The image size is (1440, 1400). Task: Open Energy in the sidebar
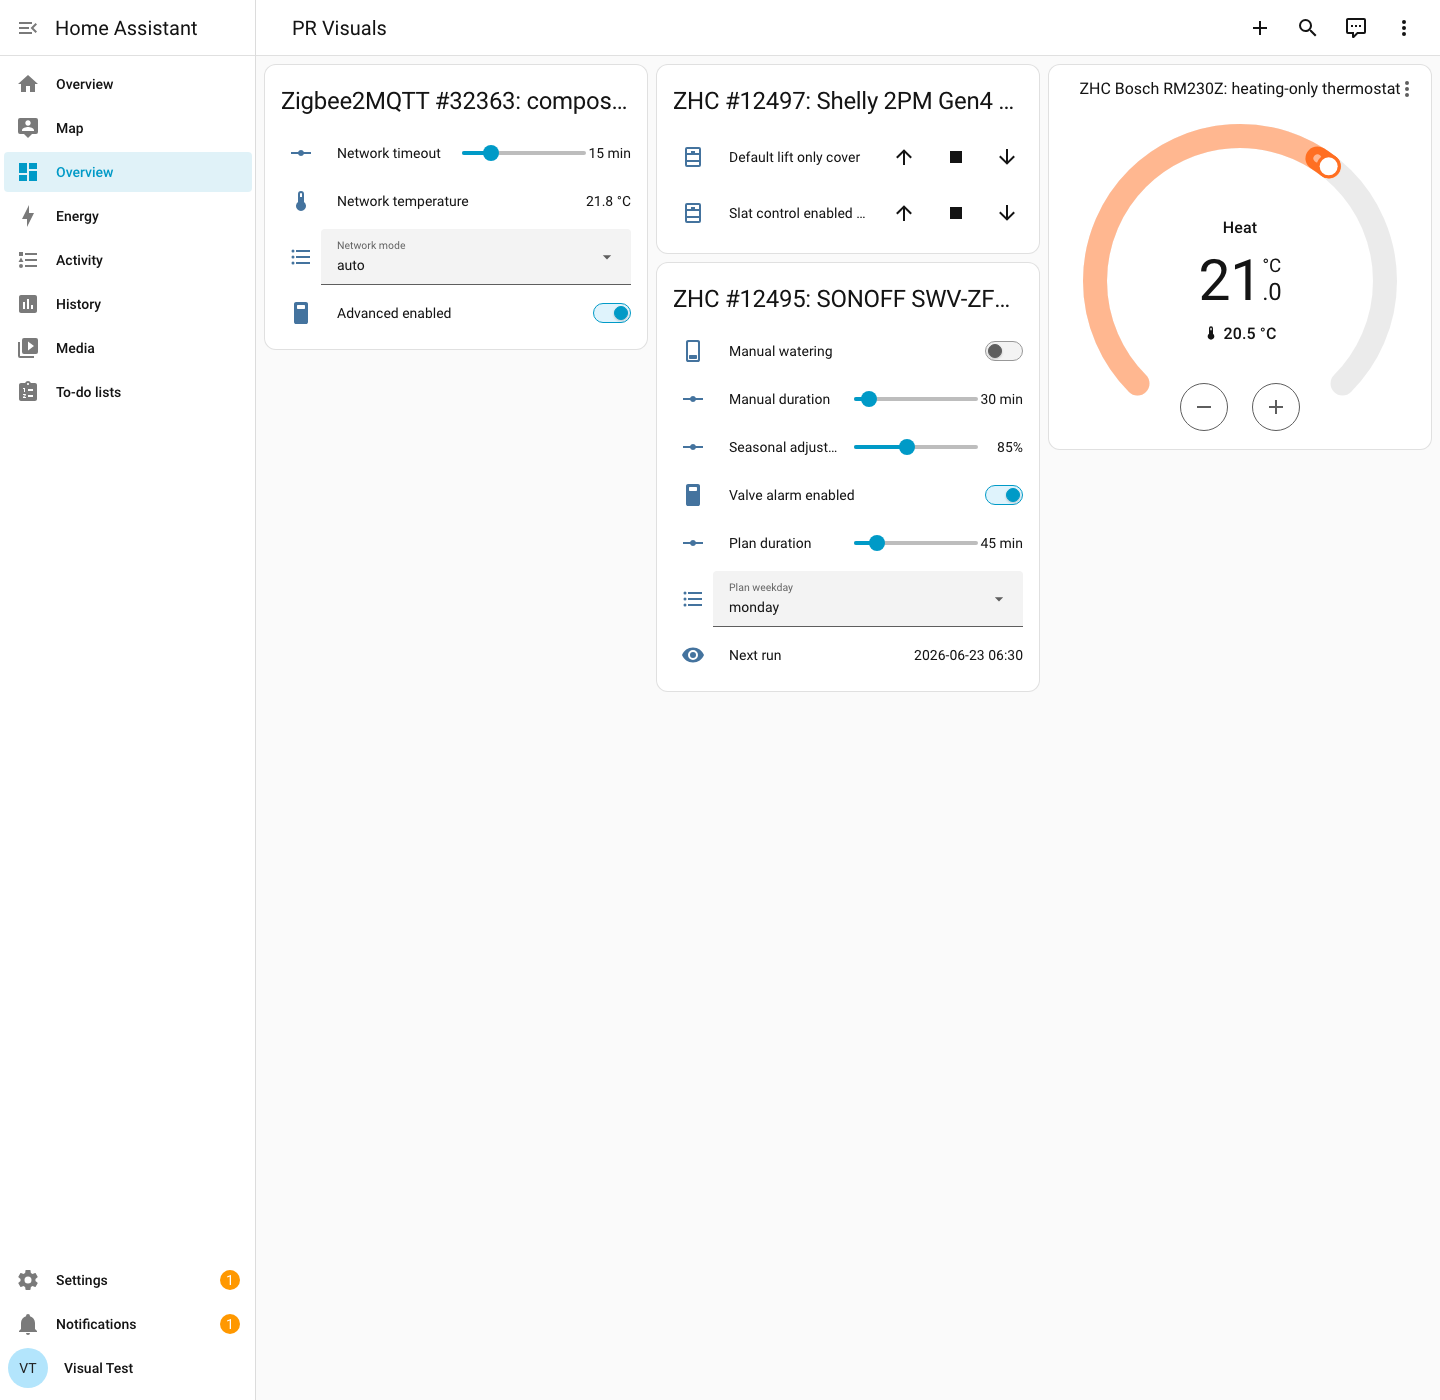pyautogui.click(x=128, y=216)
